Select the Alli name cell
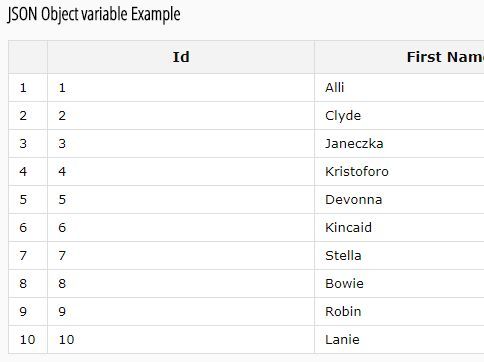Viewport: 484px width, 362px height. [399, 88]
